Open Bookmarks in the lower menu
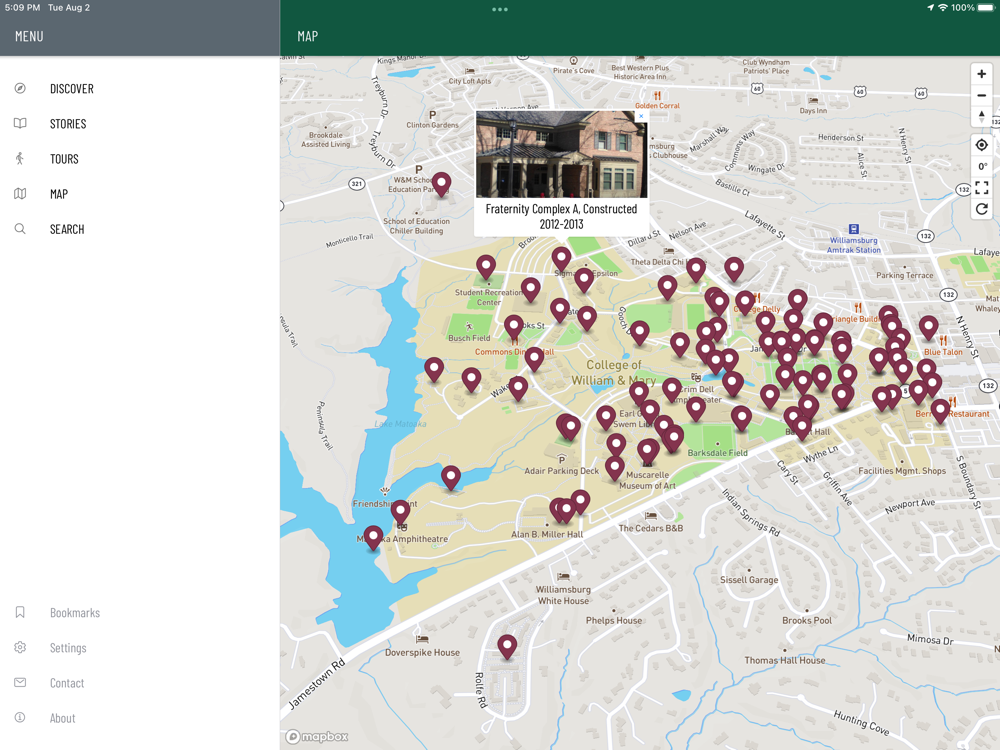Viewport: 1000px width, 750px height. (75, 613)
